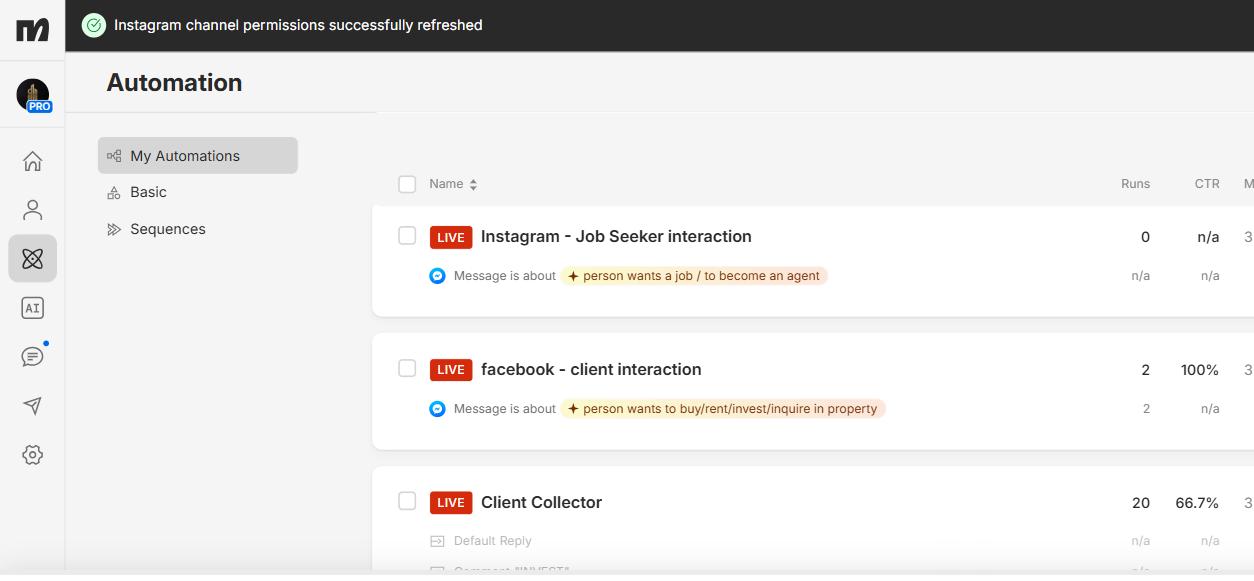Open the PRO account avatar
The width and height of the screenshot is (1254, 581).
coord(33,95)
